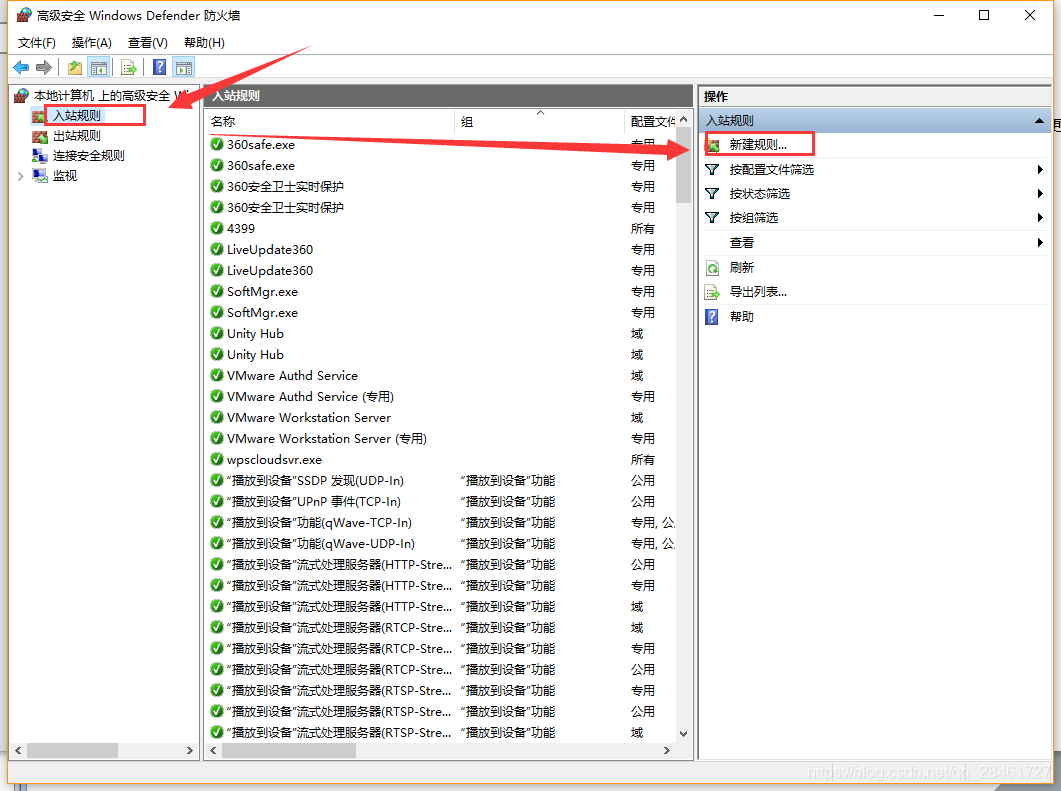Click the rule list horizontal scrollbar thumb
Screen dimensions: 1061x791
(x=289, y=750)
